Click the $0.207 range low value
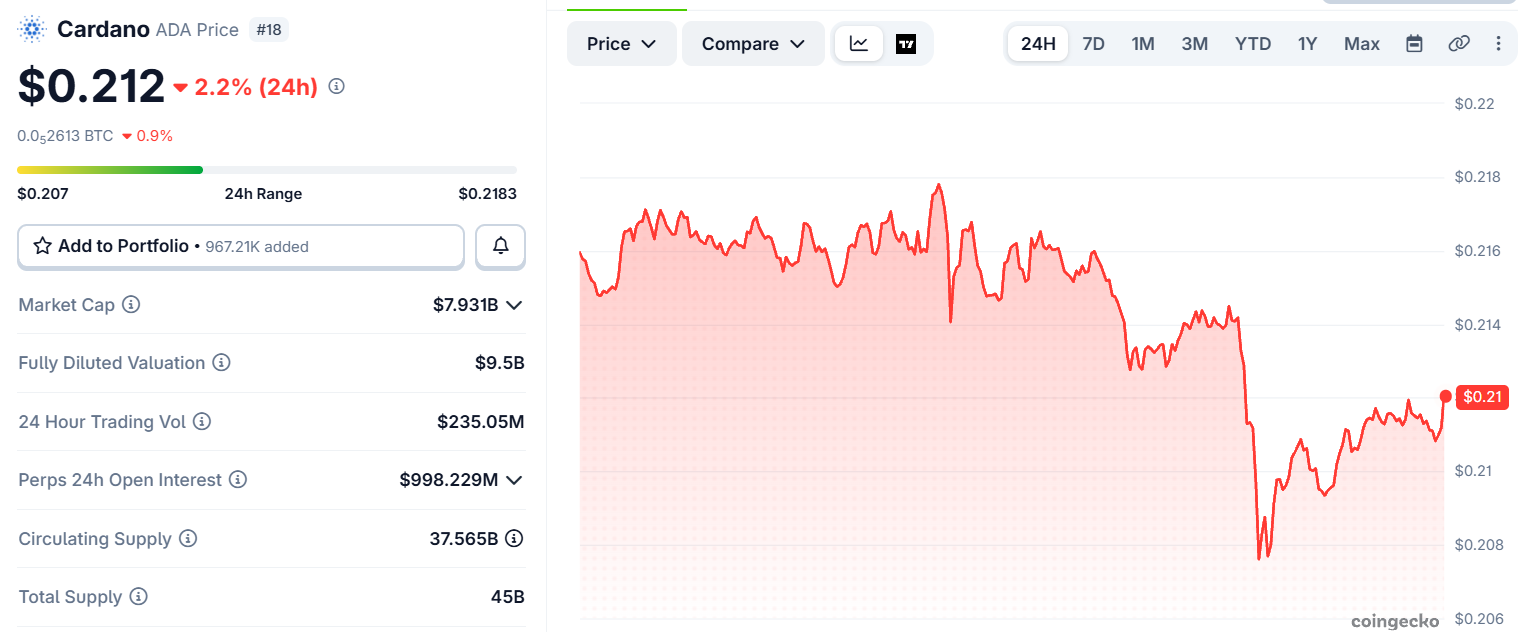Screen dimensions: 1521x632 click(43, 194)
